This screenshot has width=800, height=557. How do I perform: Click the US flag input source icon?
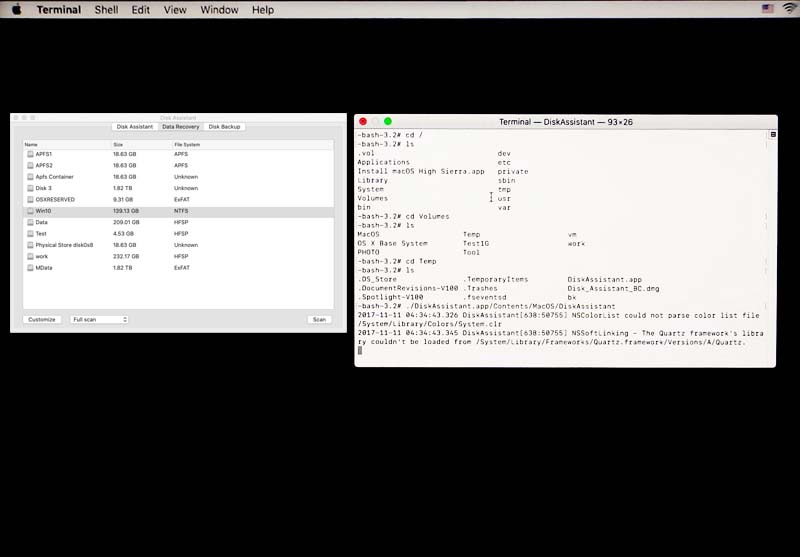pos(767,9)
